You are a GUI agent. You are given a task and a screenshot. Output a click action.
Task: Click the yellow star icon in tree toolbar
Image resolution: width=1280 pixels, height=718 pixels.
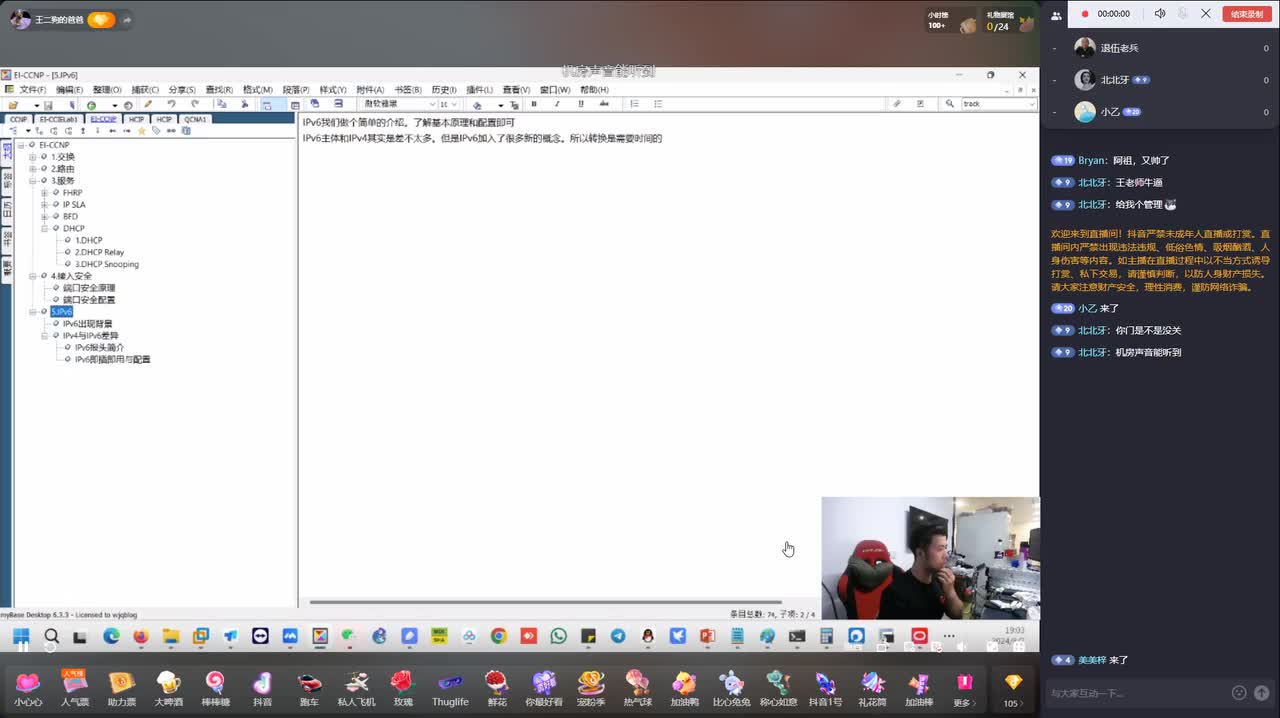pos(141,130)
